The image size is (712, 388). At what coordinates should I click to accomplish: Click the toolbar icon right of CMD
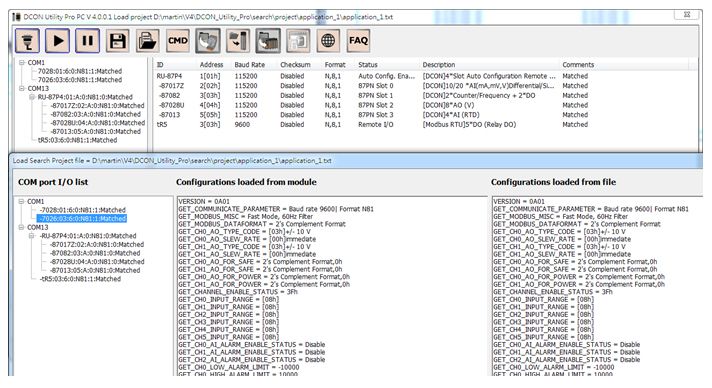coord(208,41)
